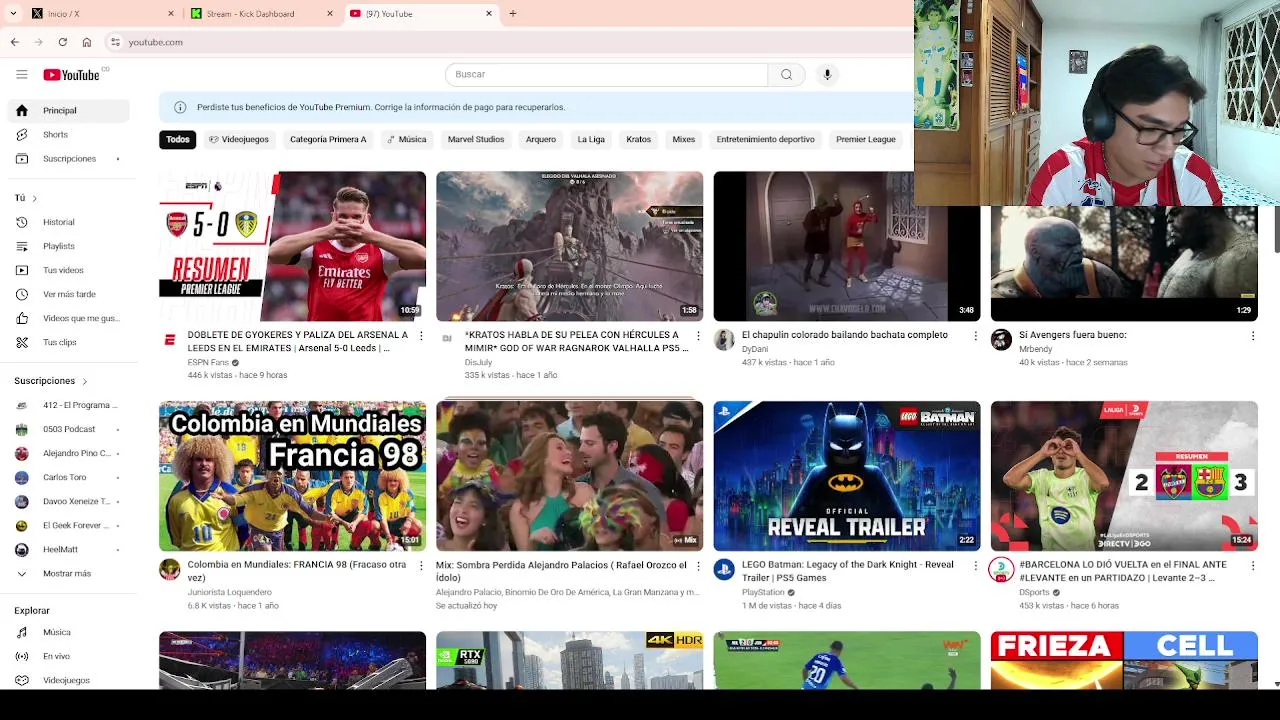The image size is (1280, 720).
Task: Filter by Arquero chip
Action: click(x=541, y=139)
